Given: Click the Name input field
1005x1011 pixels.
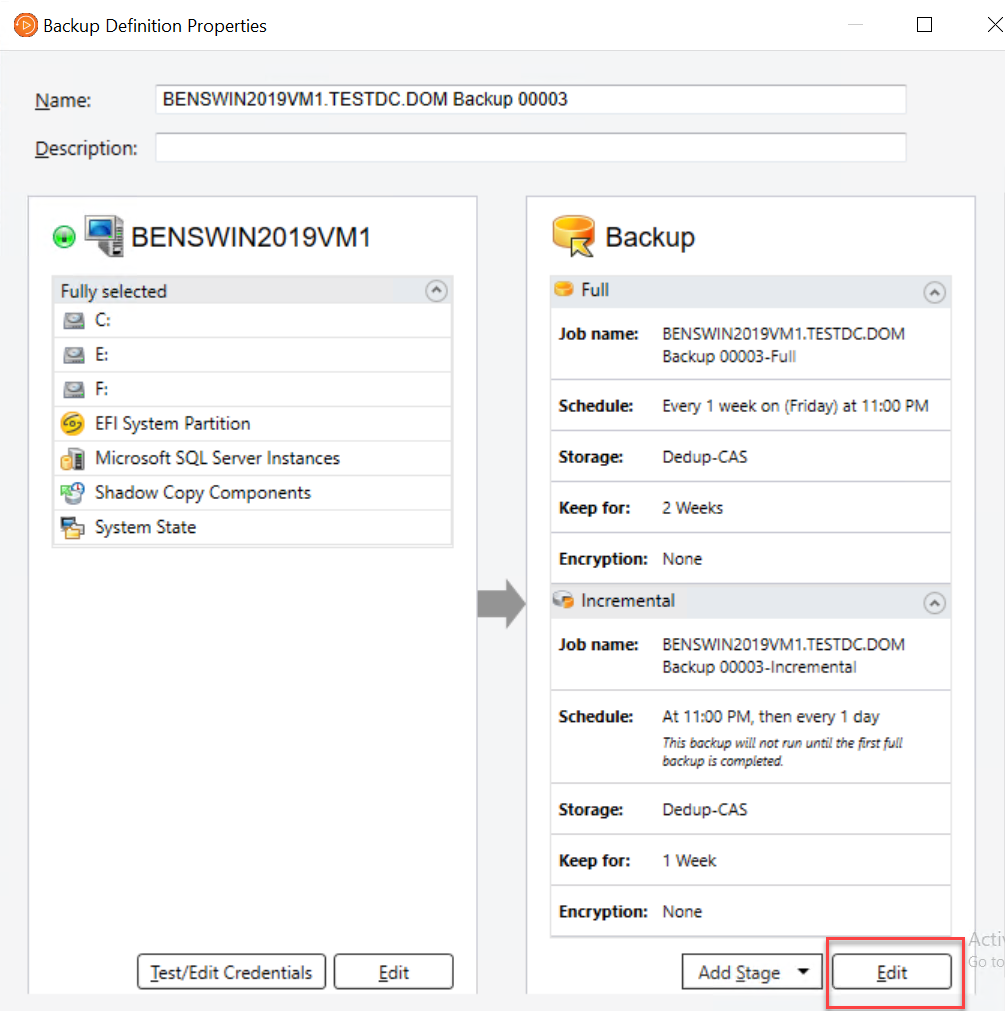Looking at the screenshot, I should [531, 99].
